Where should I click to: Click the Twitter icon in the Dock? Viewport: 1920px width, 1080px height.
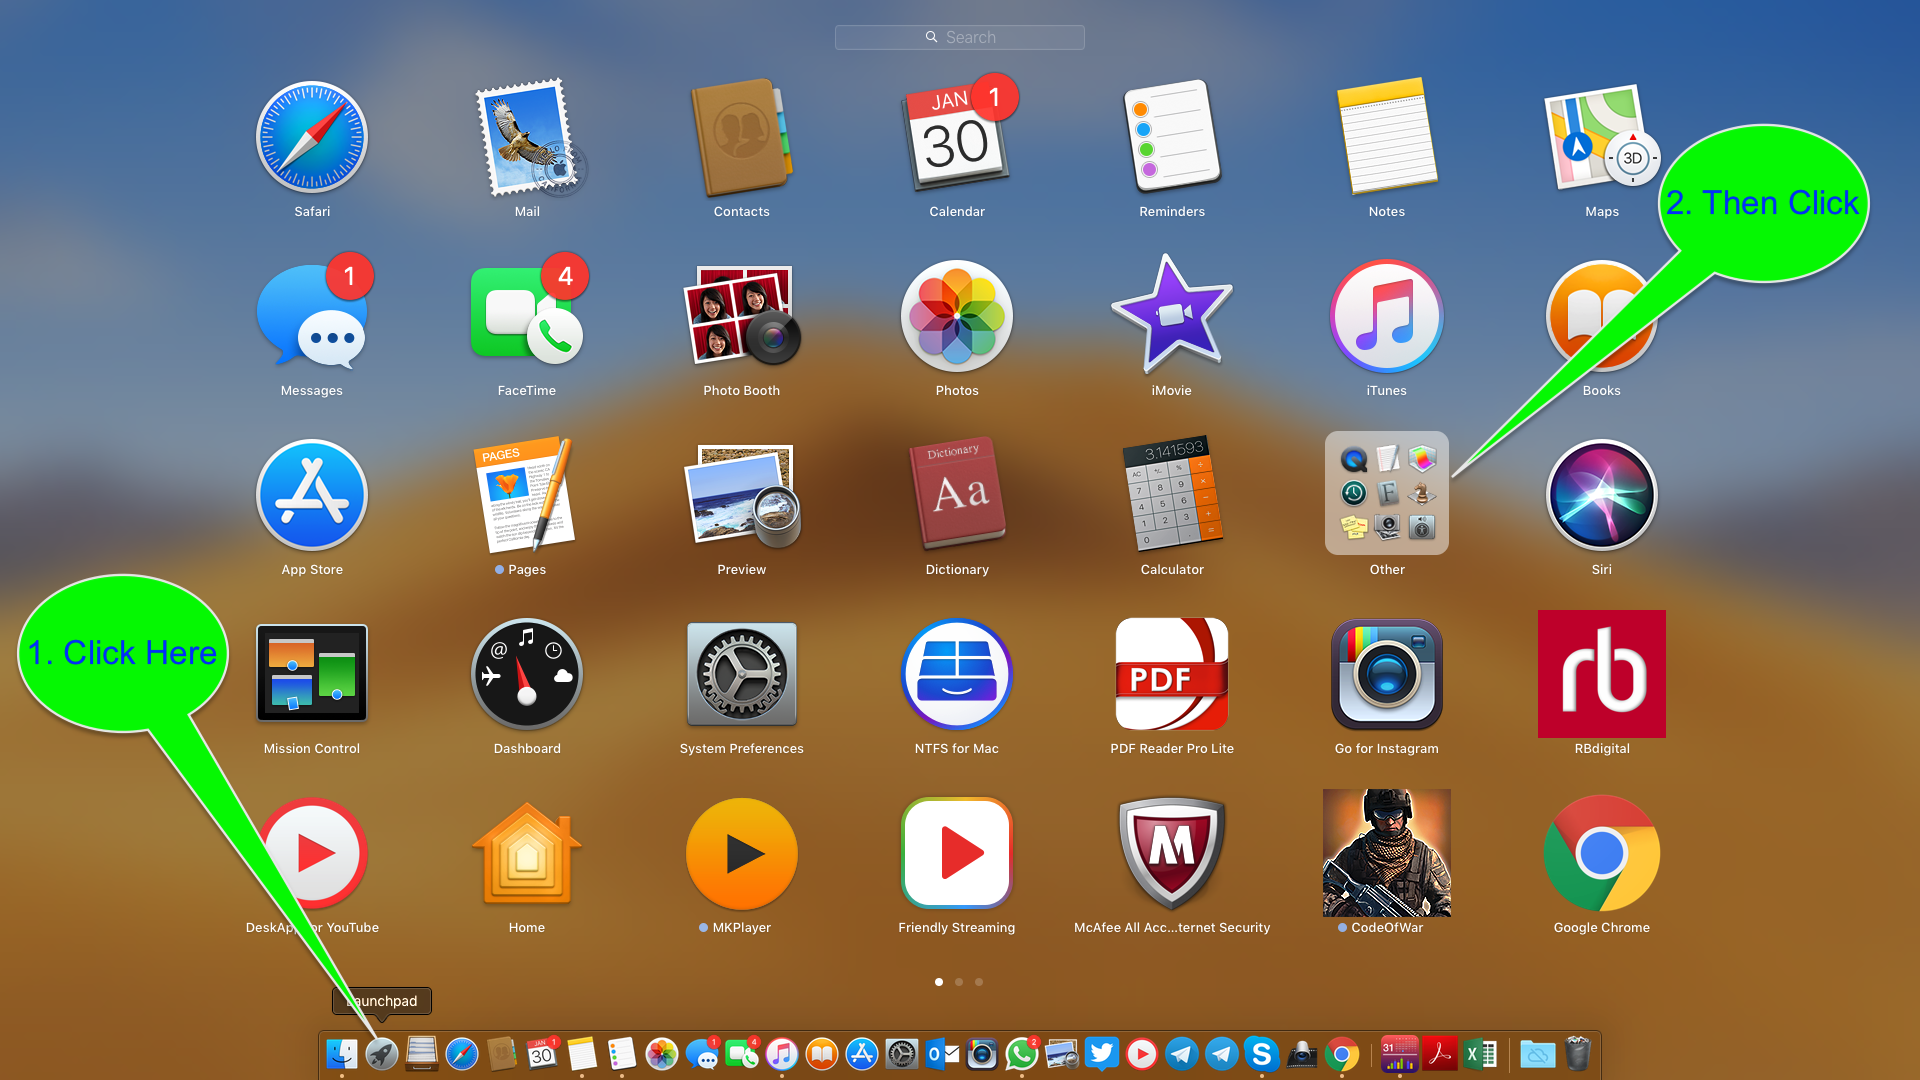[1101, 1054]
